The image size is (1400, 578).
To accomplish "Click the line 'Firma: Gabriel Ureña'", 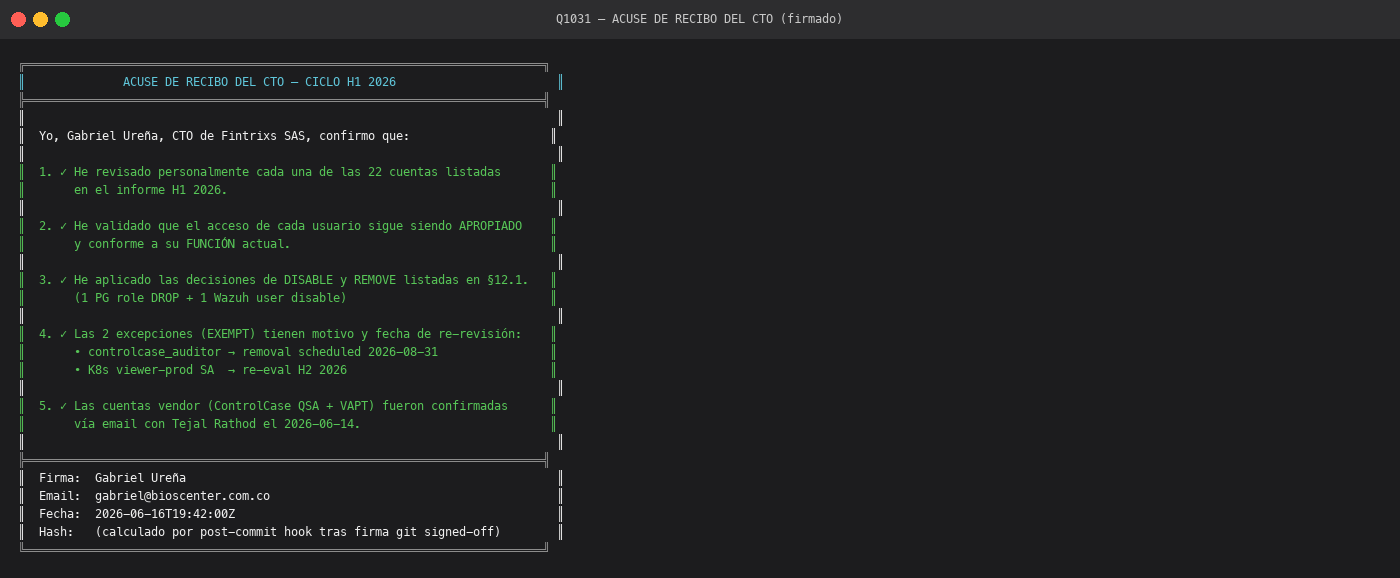I will (x=112, y=478).
